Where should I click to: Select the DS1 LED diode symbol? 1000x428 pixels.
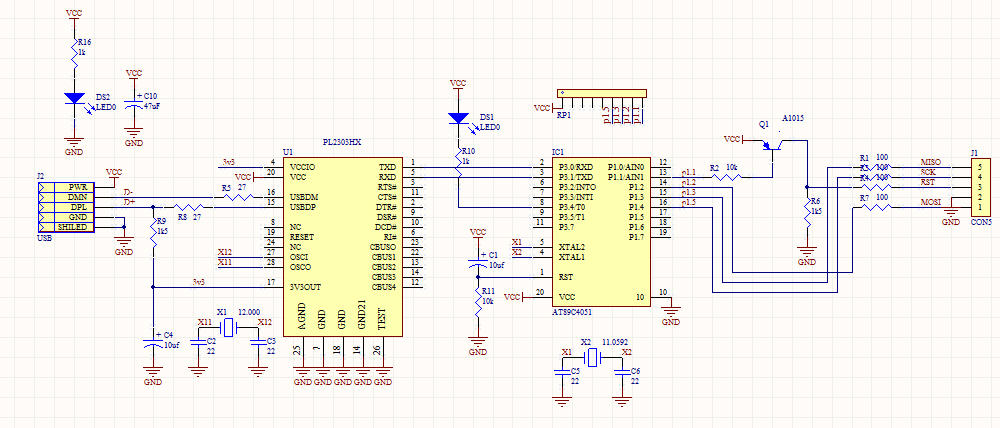point(458,118)
